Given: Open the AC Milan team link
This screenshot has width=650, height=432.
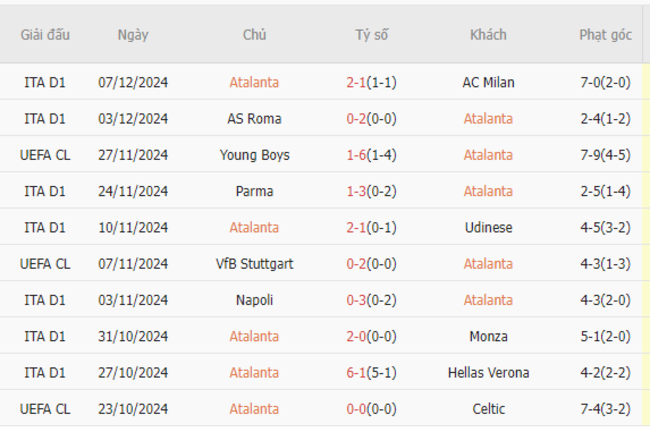Looking at the screenshot, I should (x=488, y=82).
